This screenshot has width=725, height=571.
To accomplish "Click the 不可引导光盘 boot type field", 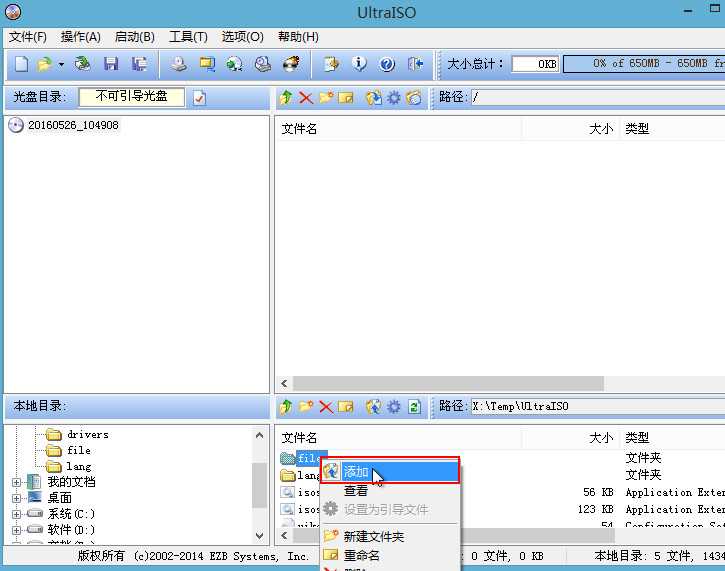I will (132, 97).
